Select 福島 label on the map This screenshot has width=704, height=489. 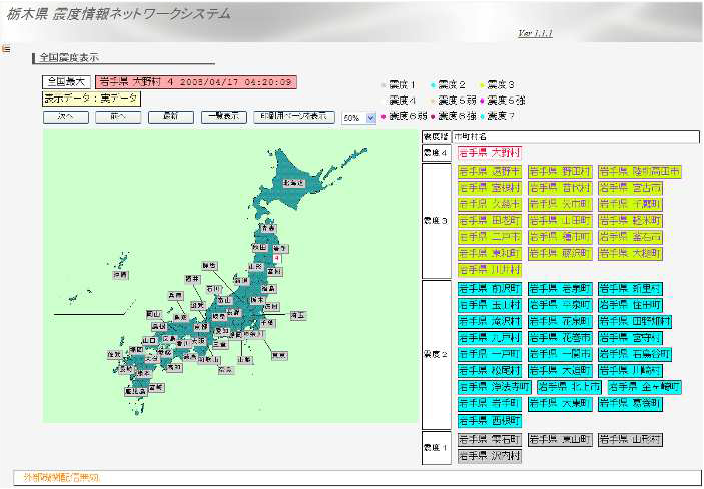pos(269,288)
